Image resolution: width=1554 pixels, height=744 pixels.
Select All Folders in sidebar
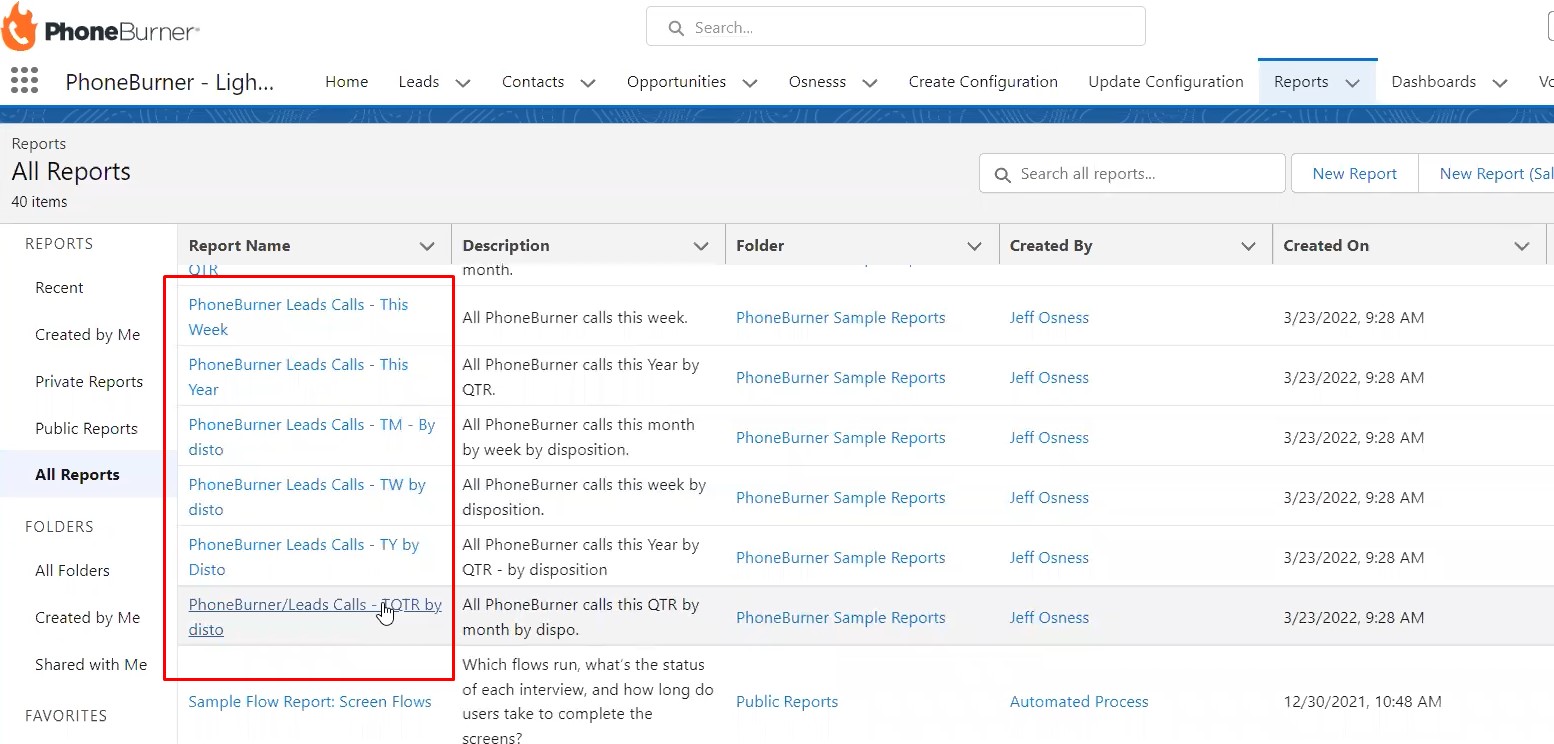(x=72, y=571)
